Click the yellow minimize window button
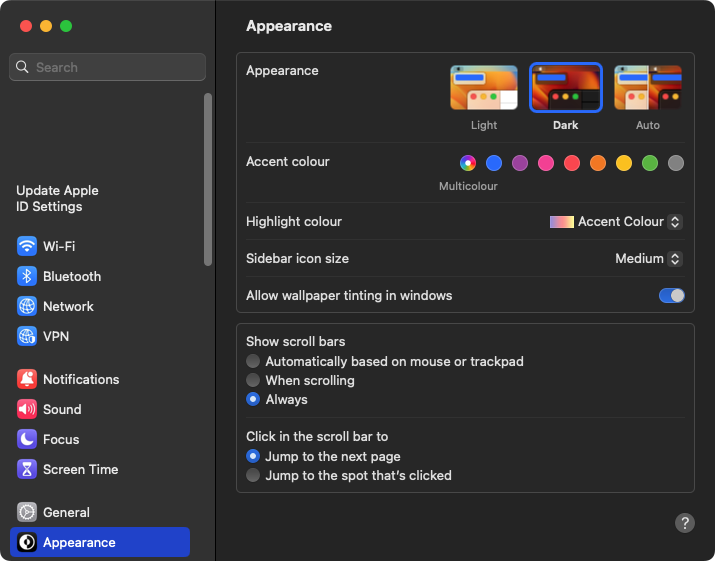 point(46,26)
